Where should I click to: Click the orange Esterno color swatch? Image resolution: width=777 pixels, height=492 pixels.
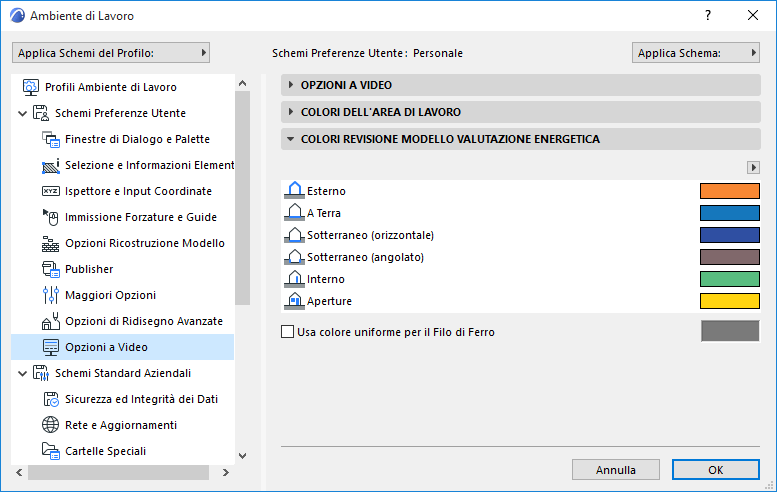[x=730, y=191]
